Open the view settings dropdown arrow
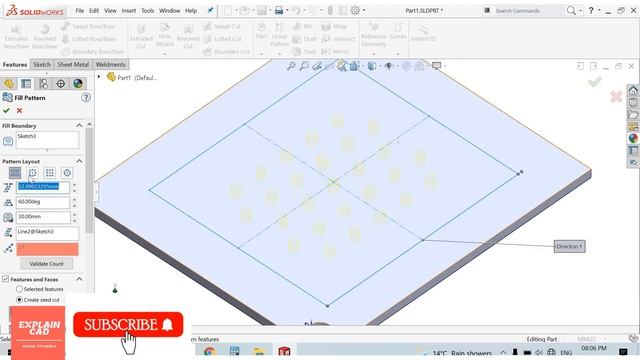 pyautogui.click(x=445, y=66)
